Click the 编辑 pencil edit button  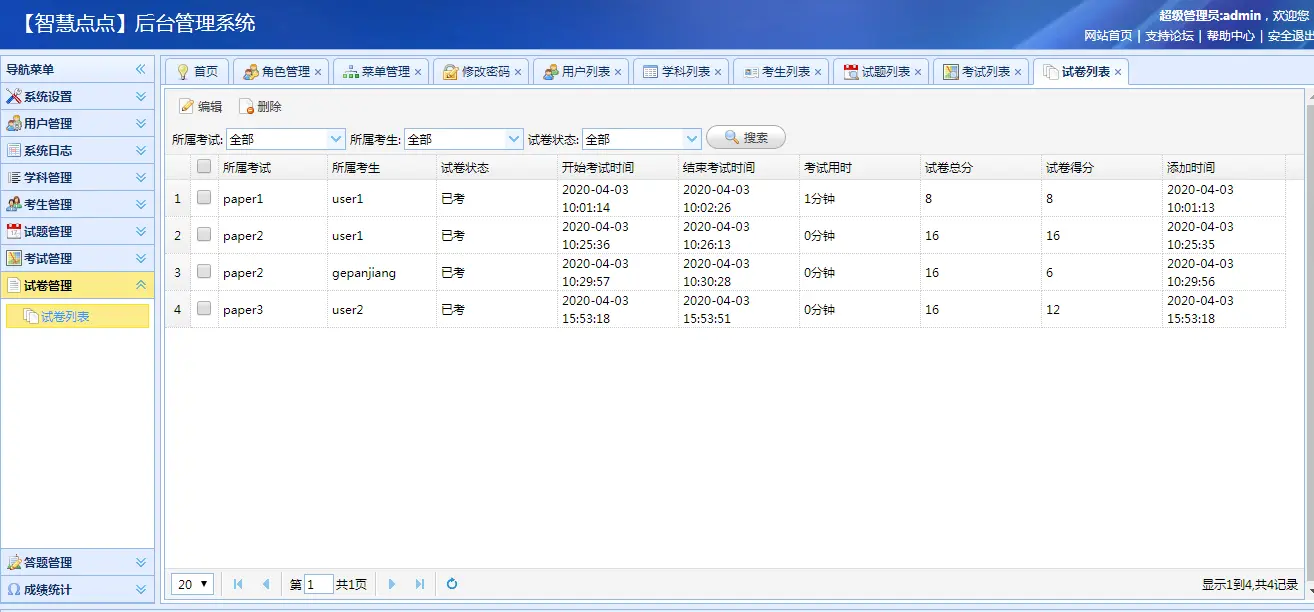(x=200, y=107)
